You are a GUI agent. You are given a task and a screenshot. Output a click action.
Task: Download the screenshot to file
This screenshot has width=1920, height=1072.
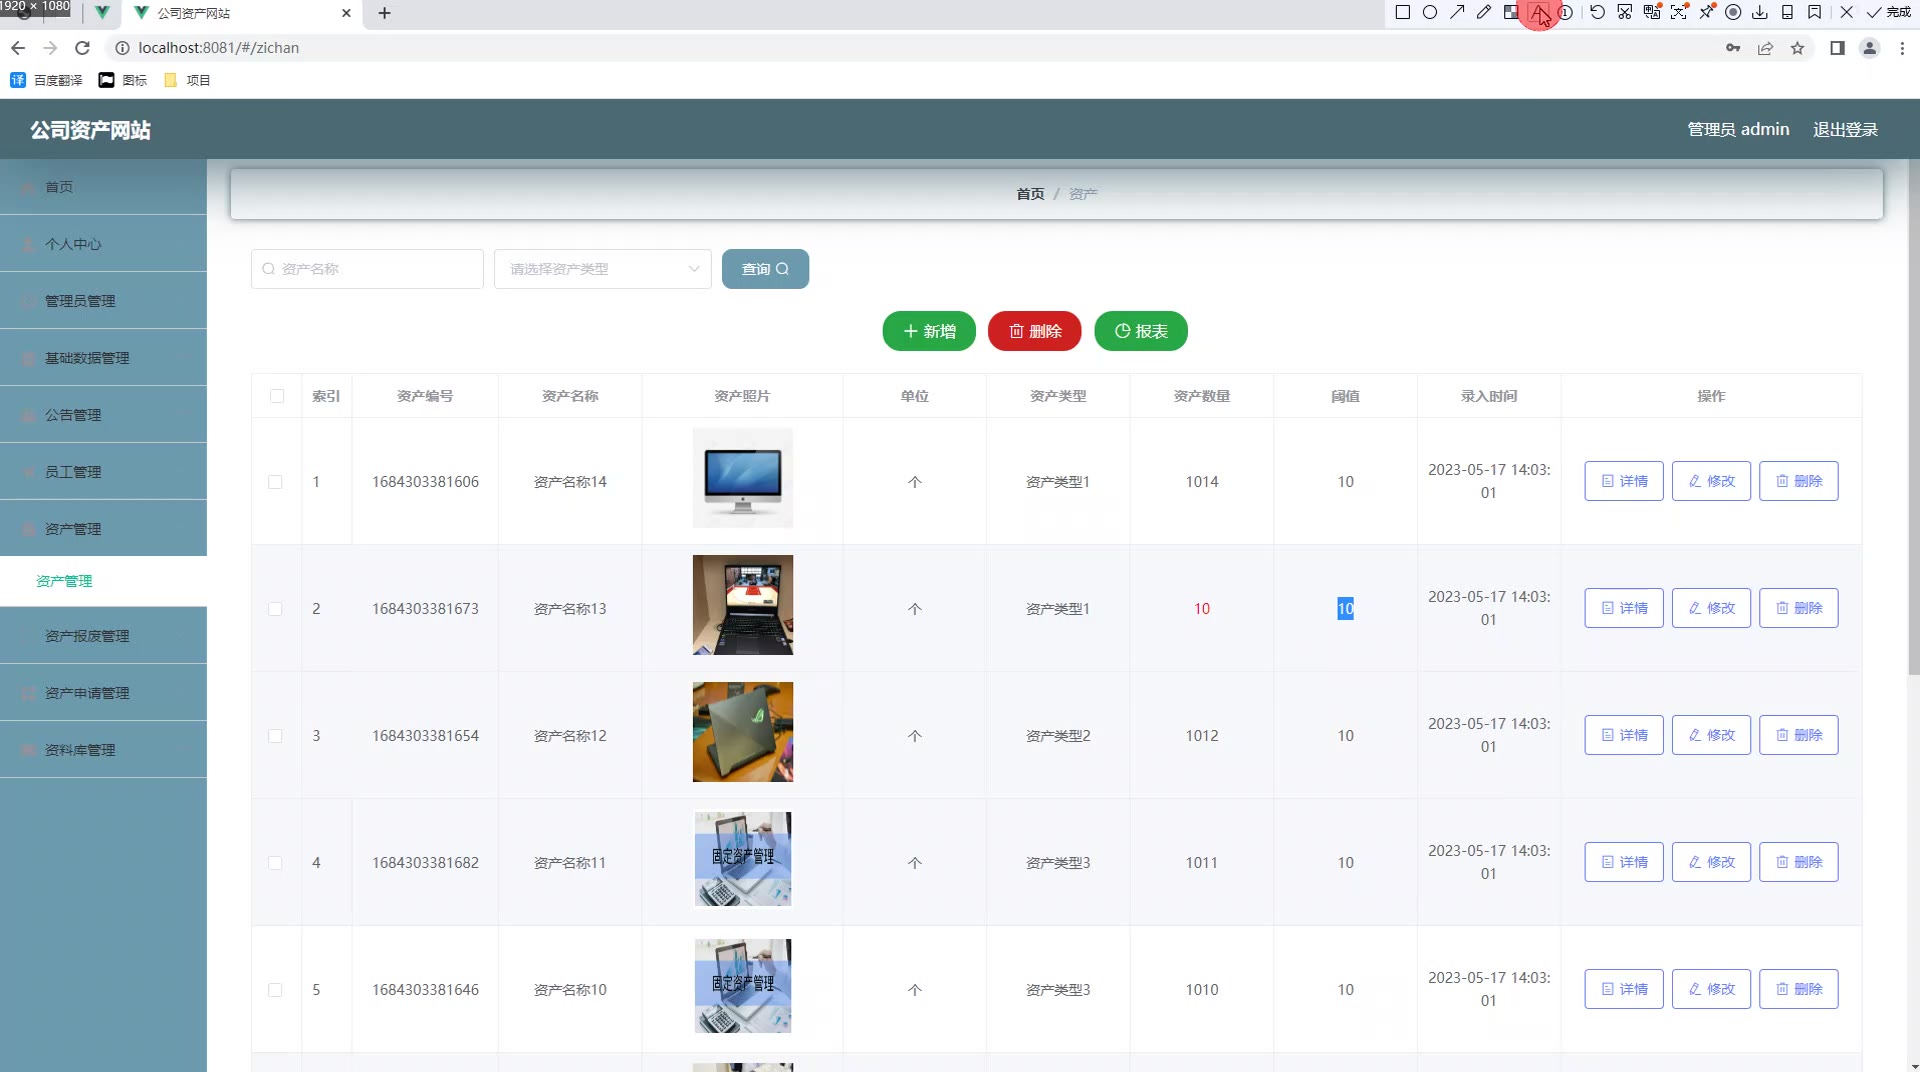[1760, 13]
